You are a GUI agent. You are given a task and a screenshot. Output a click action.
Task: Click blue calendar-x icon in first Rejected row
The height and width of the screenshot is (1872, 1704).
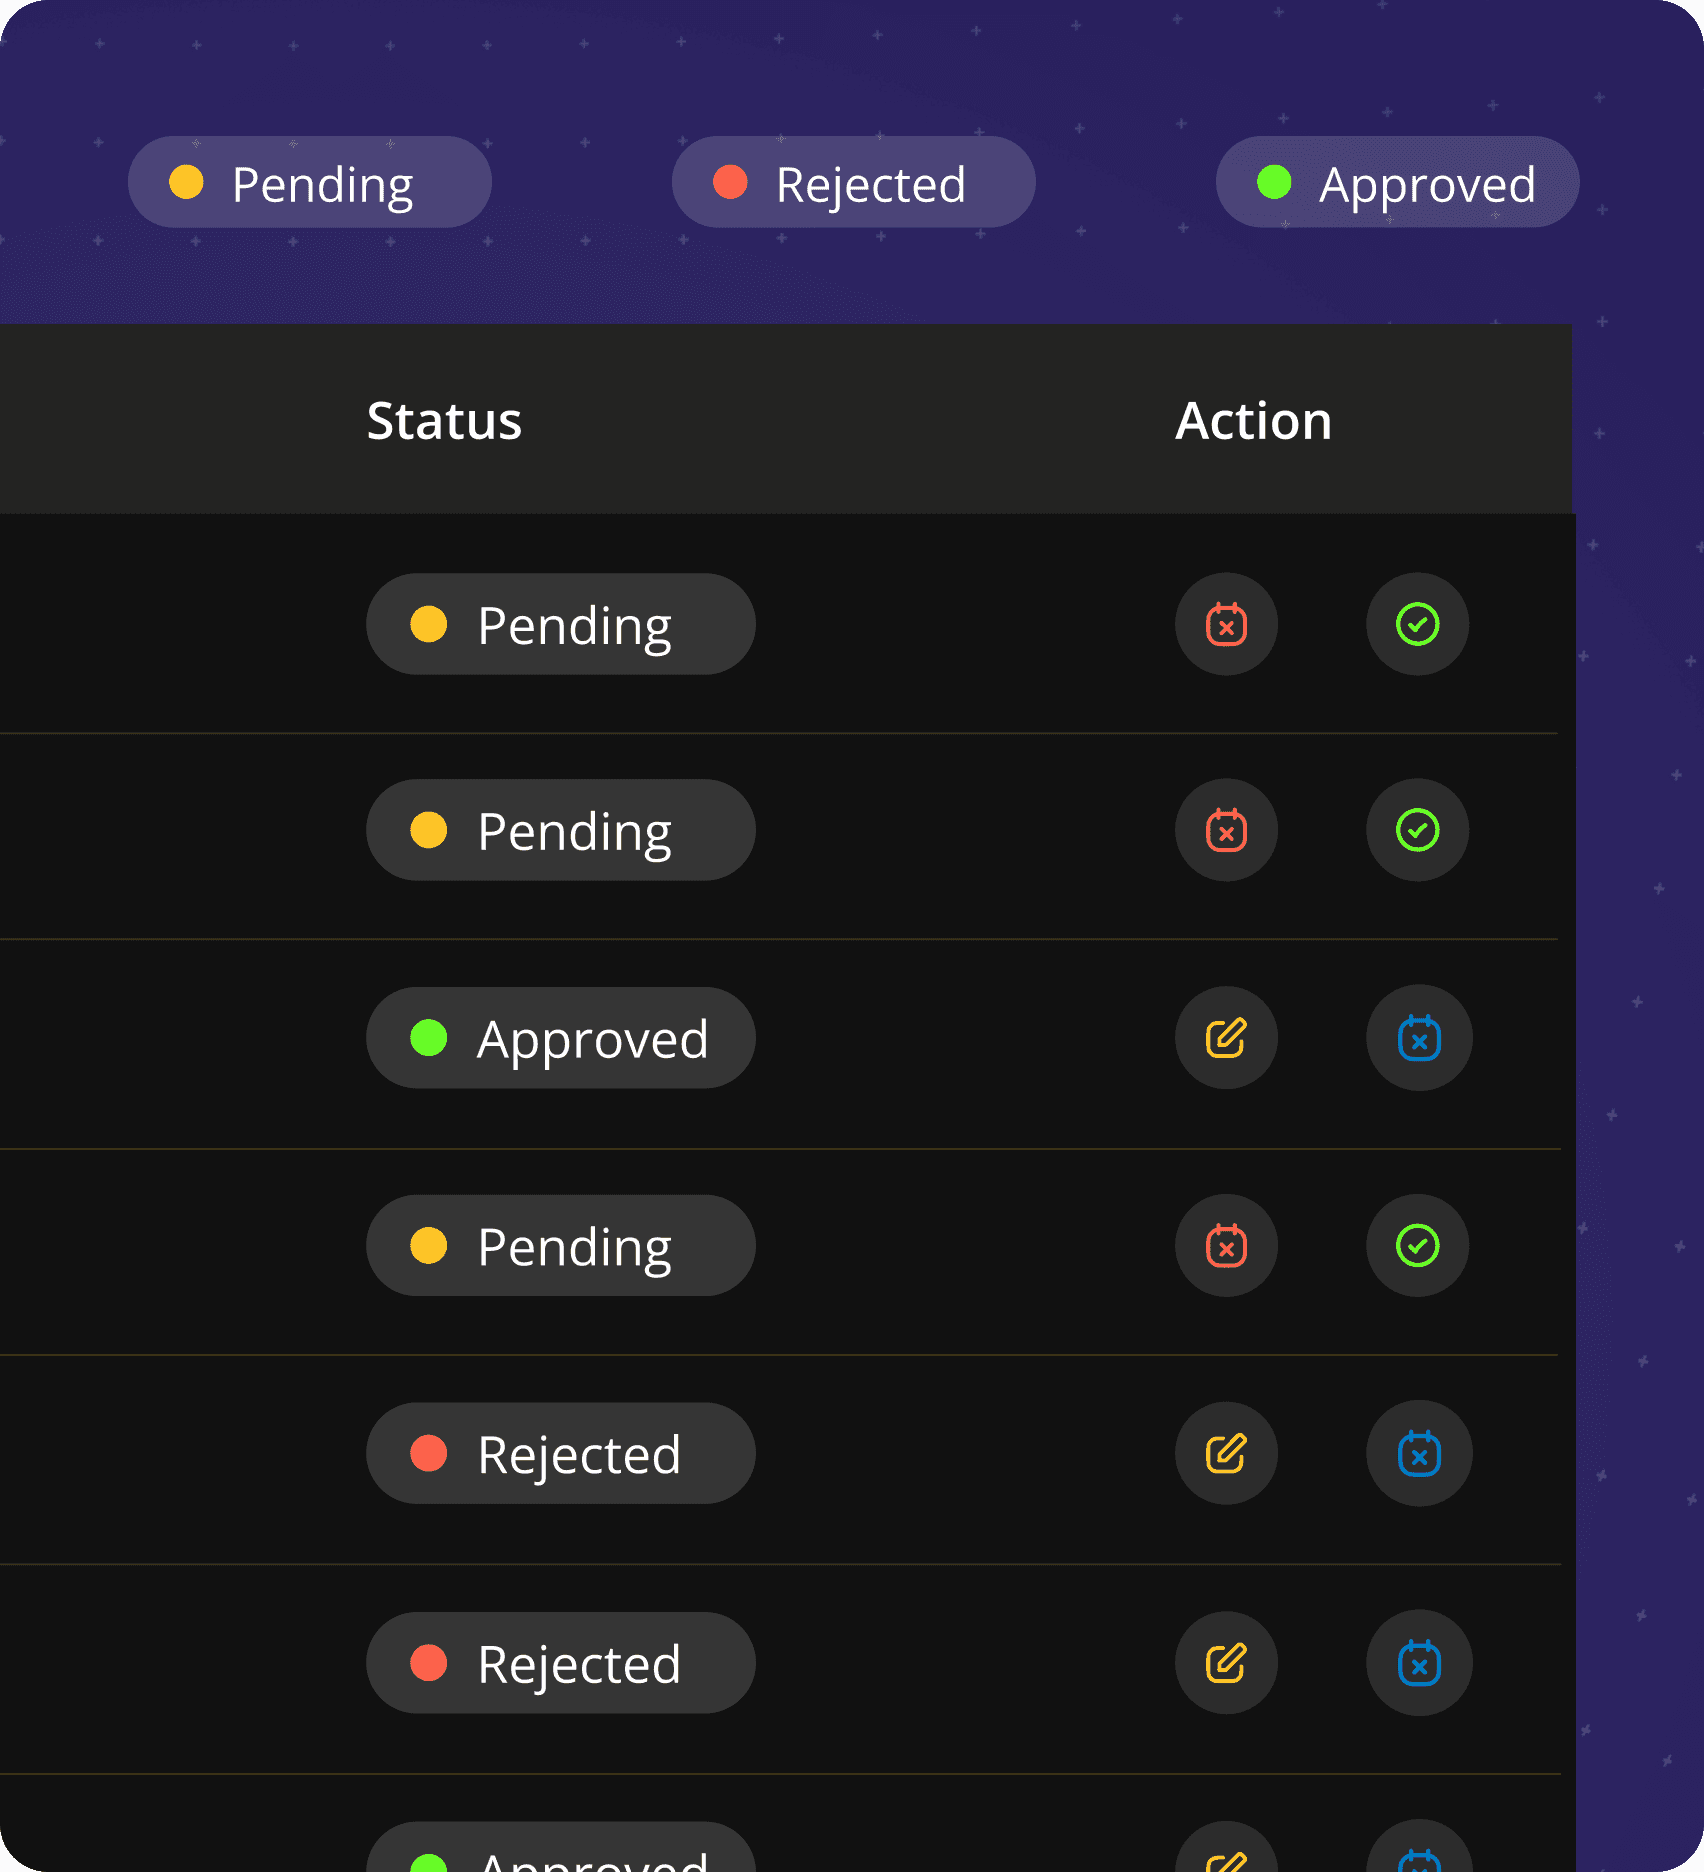pos(1419,1453)
